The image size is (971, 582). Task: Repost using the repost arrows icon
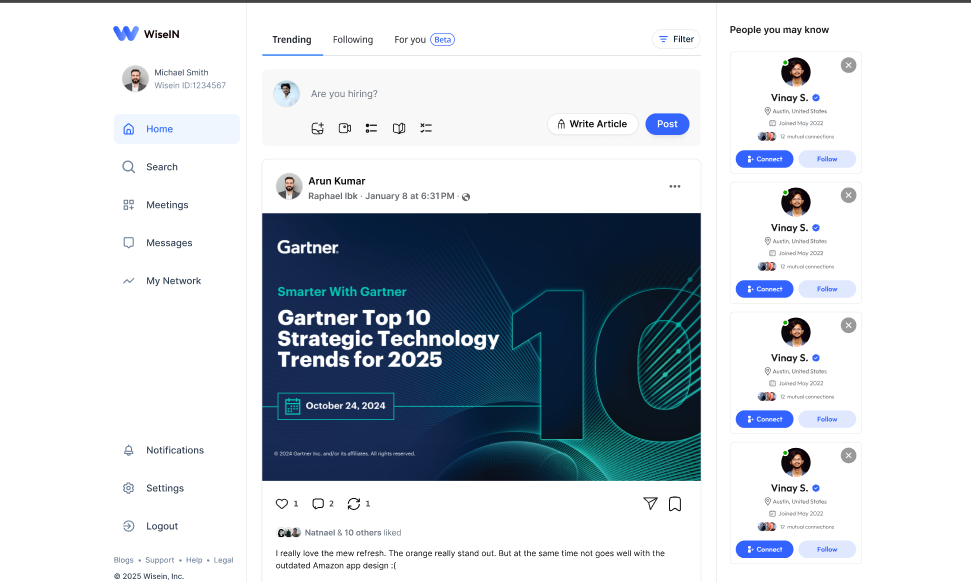(x=354, y=503)
